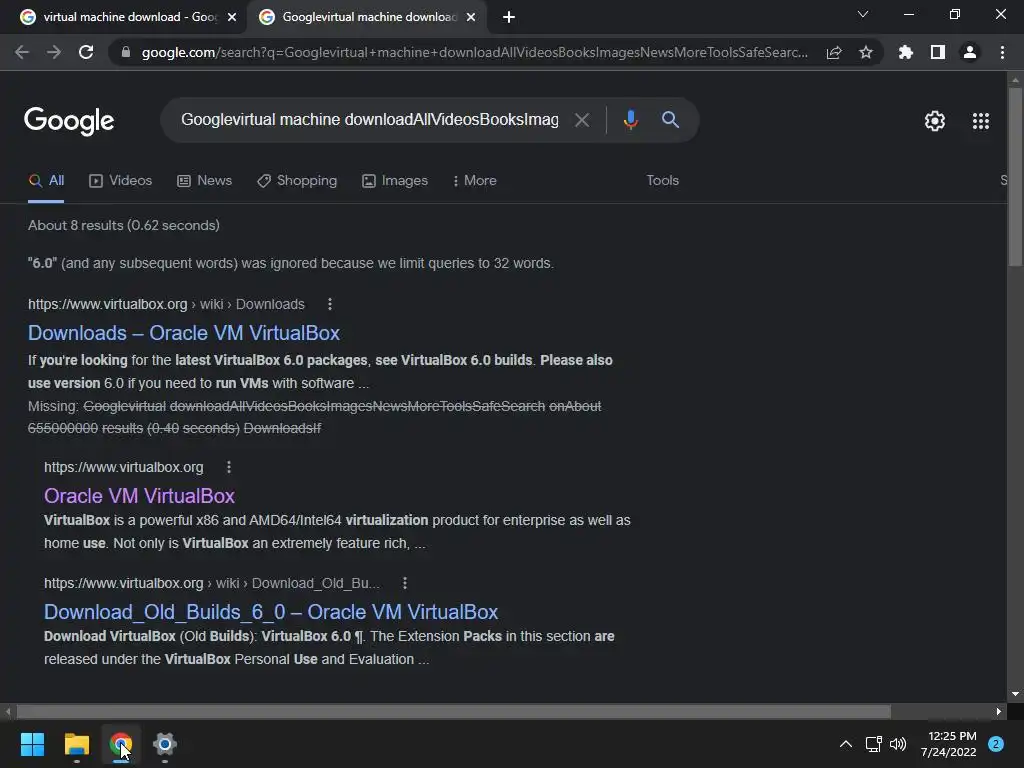Open the search Tools options
This screenshot has width=1024, height=768.
coord(662,180)
